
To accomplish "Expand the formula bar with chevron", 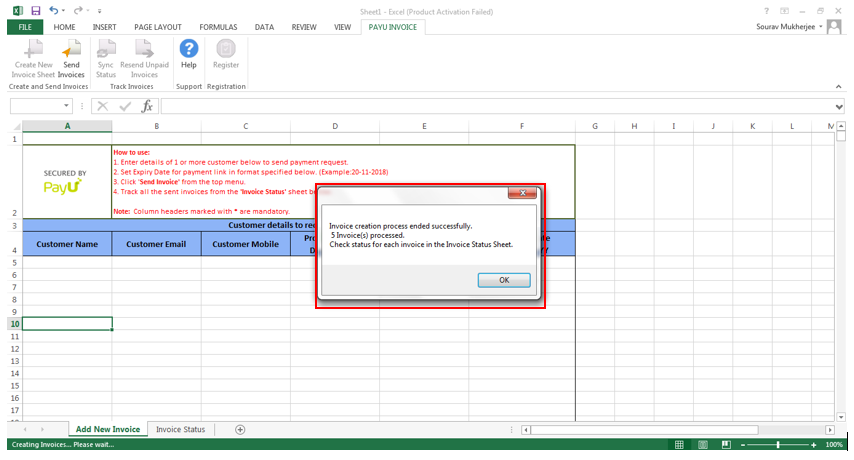I will click(x=839, y=107).
